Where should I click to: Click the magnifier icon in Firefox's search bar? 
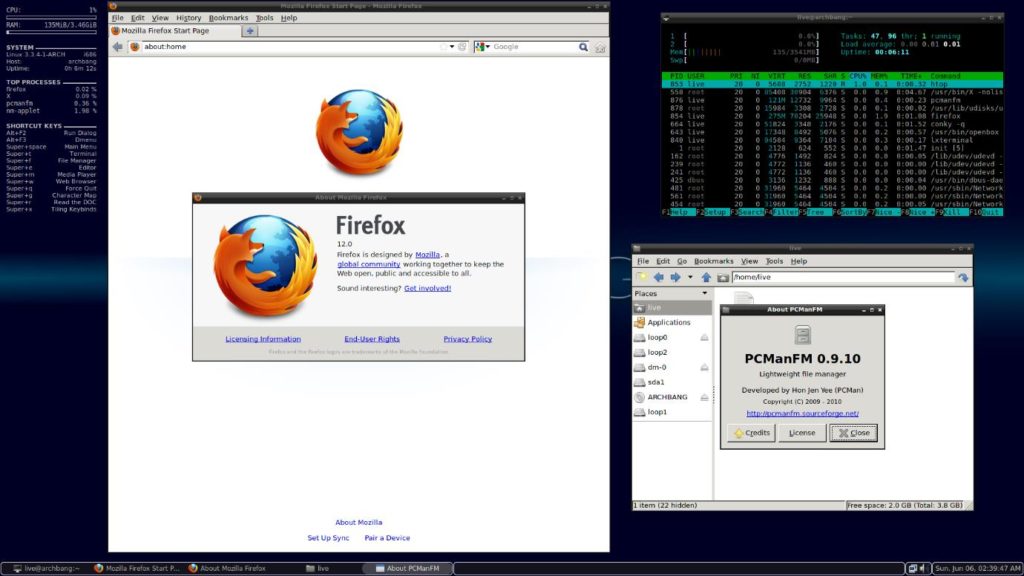(584, 46)
